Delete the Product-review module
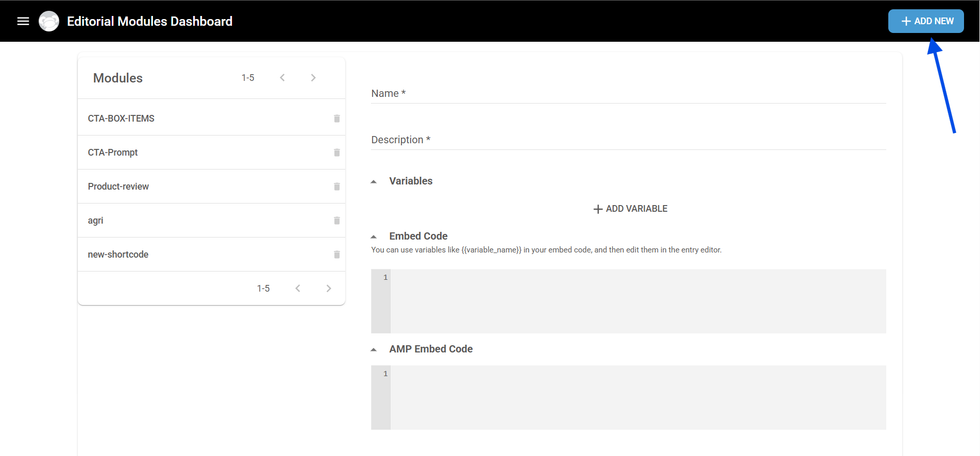The width and height of the screenshot is (980, 456). (x=337, y=186)
